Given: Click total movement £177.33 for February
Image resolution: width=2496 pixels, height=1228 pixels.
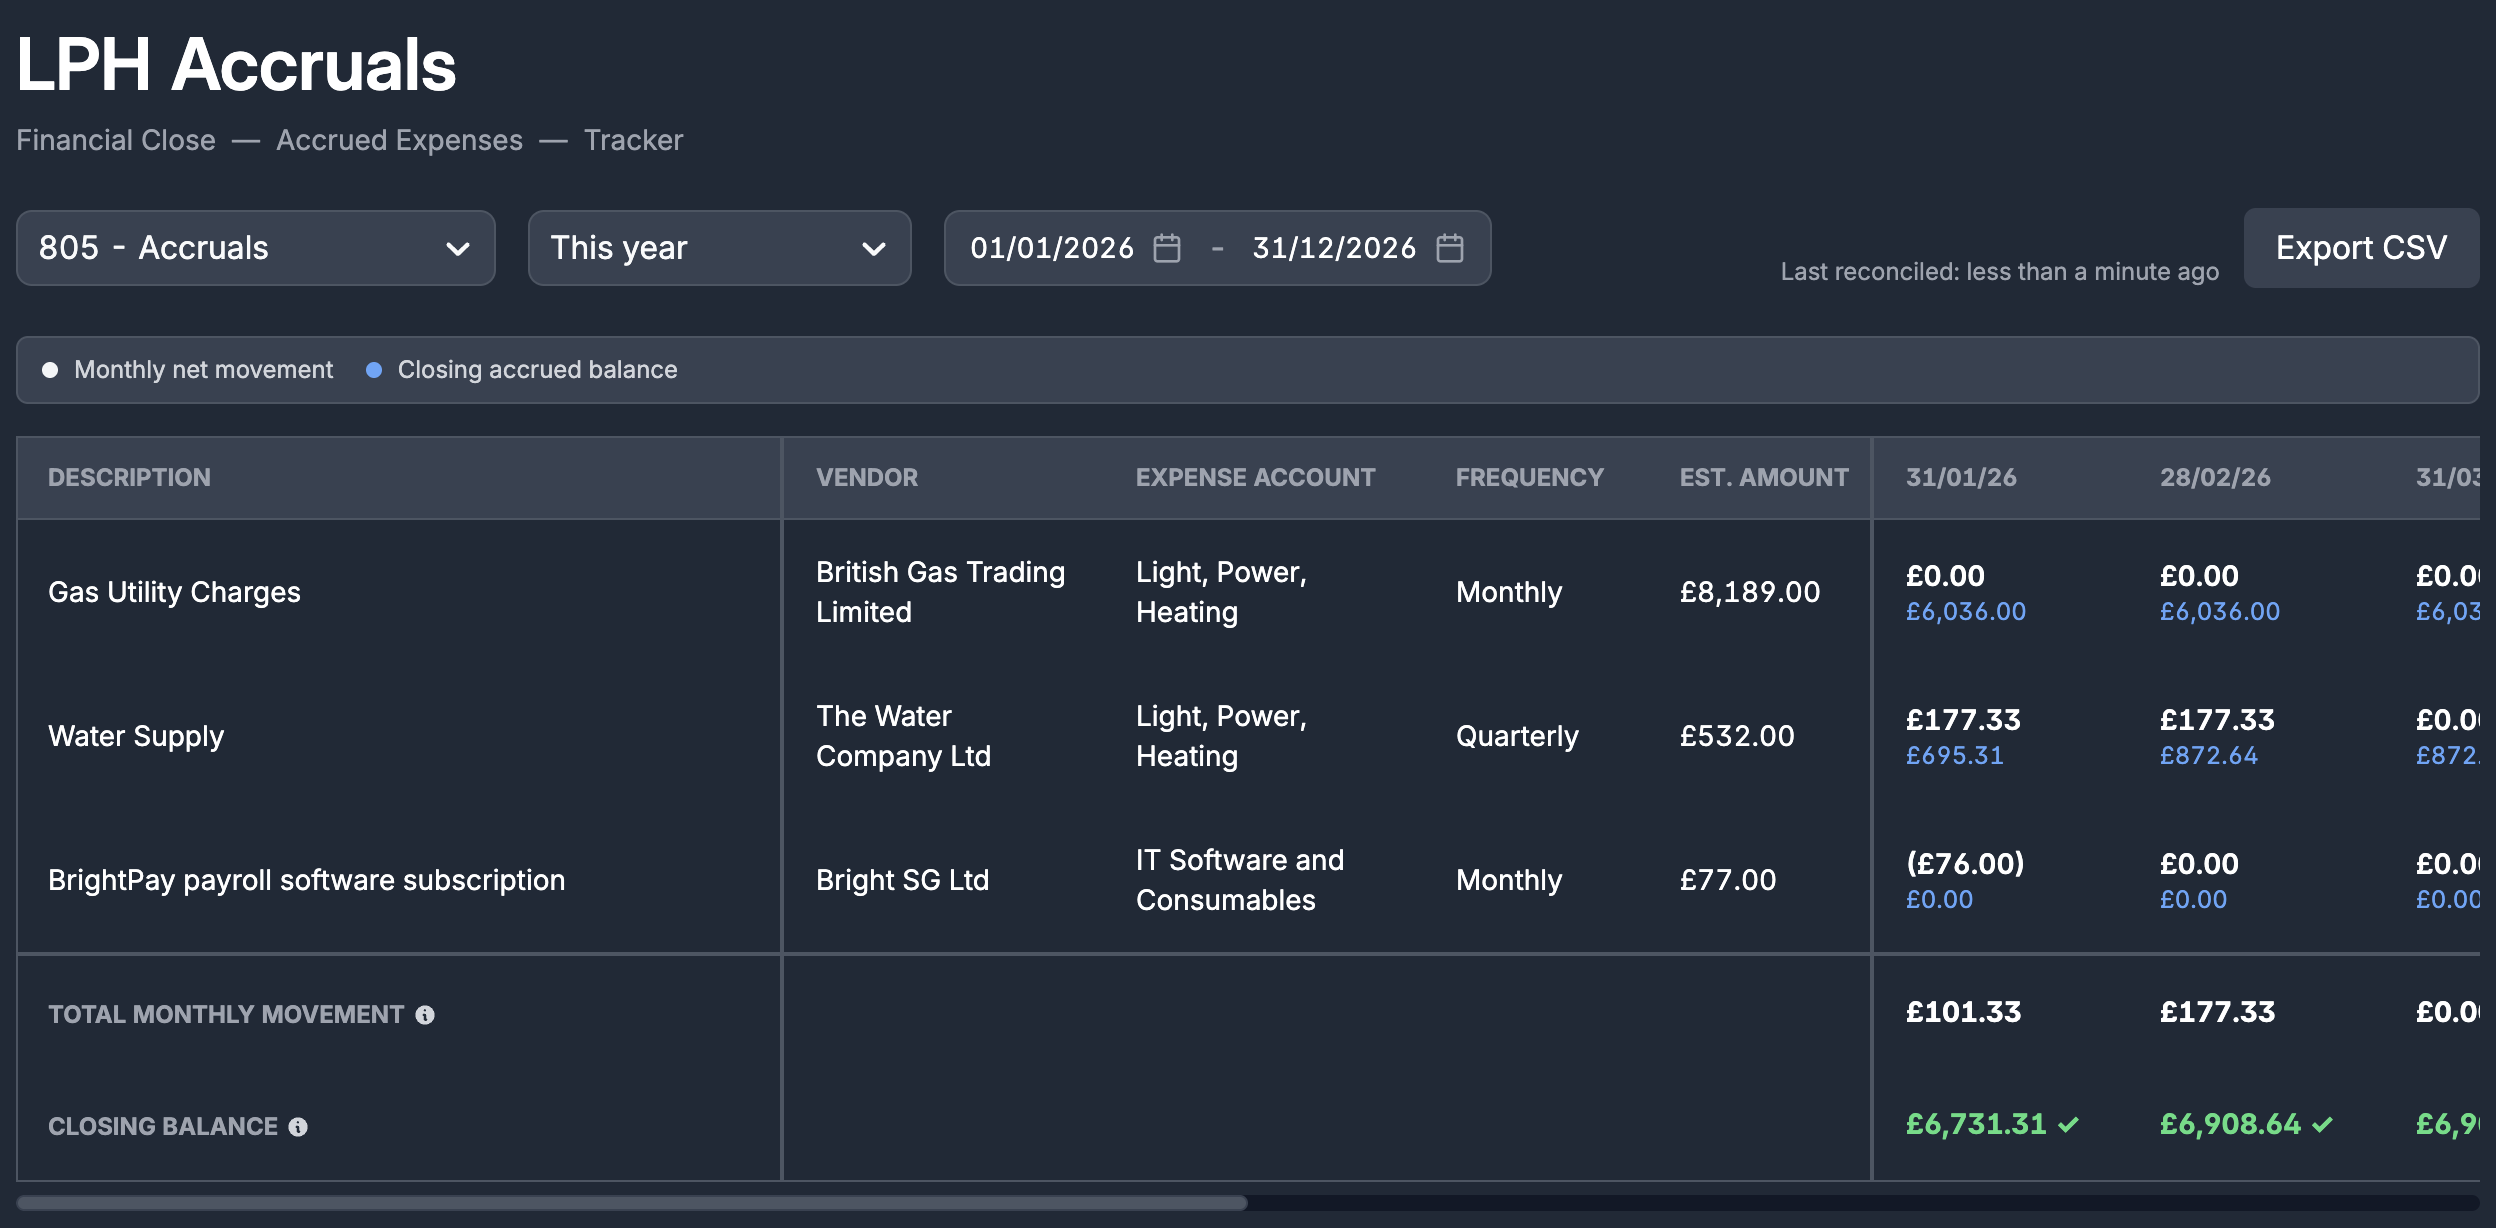Looking at the screenshot, I should point(2217,1012).
